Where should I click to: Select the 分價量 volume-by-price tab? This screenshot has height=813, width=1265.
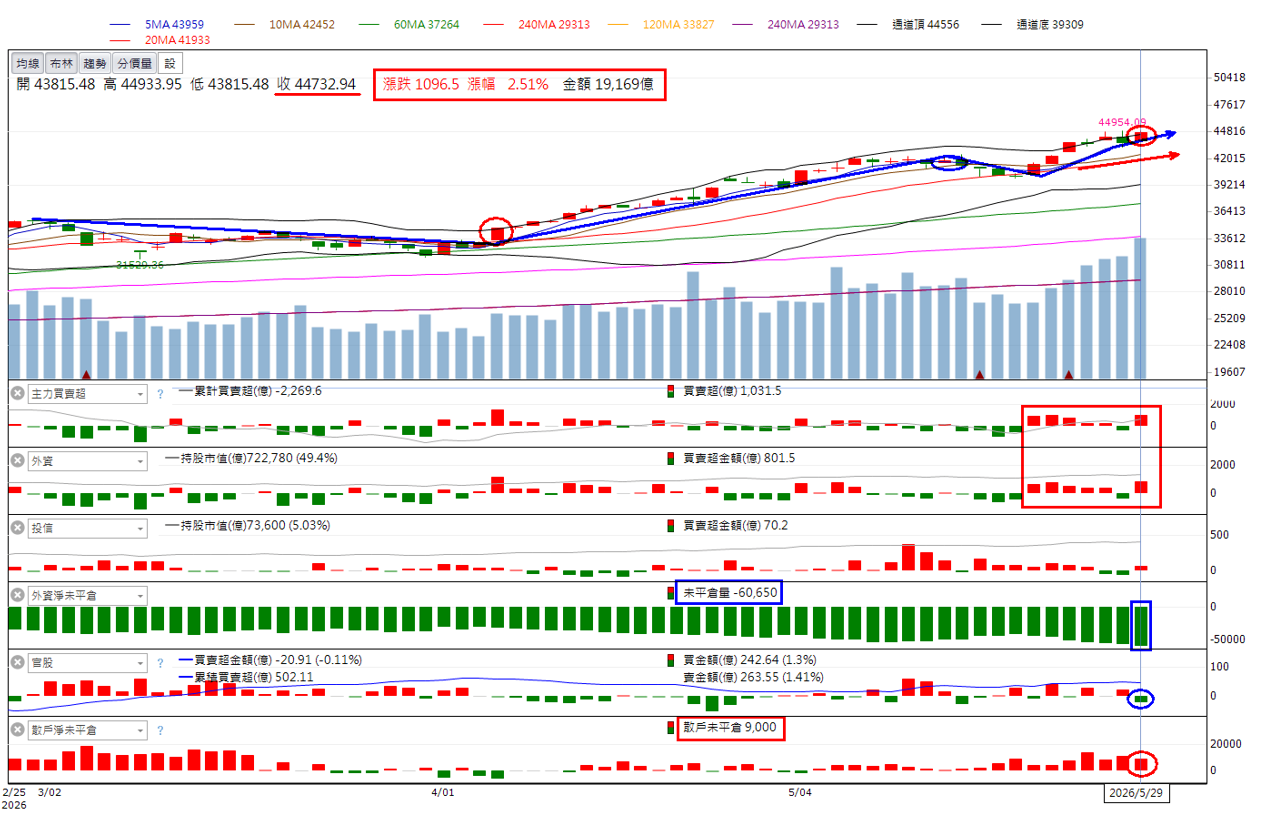[x=134, y=63]
